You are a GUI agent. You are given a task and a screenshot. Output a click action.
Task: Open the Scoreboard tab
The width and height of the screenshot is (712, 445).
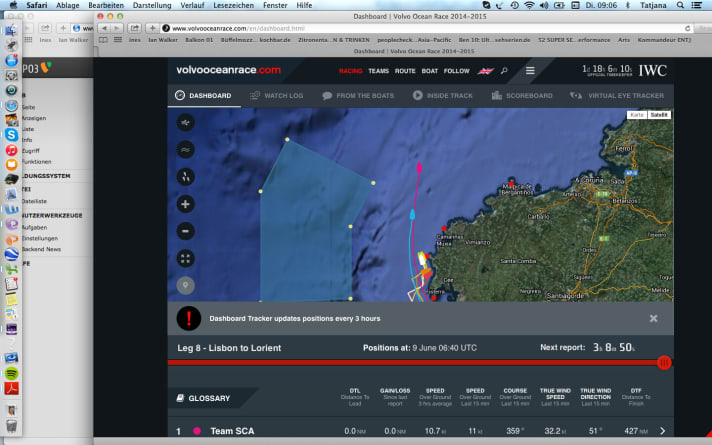coord(522,95)
